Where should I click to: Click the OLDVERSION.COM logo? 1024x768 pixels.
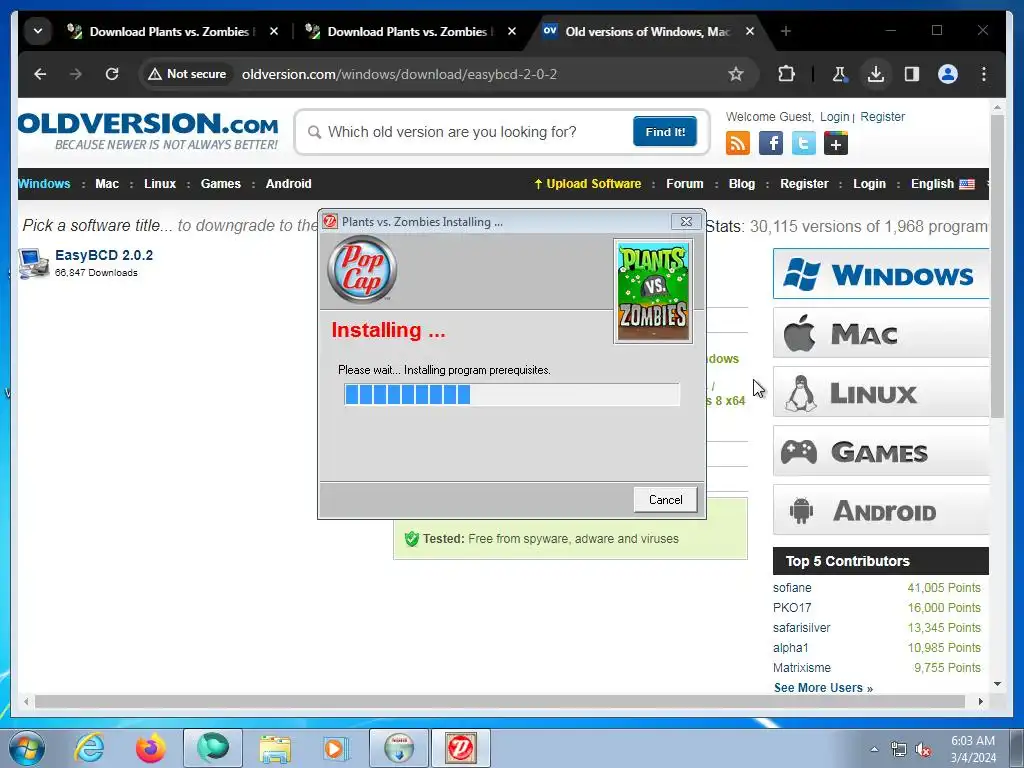[148, 131]
